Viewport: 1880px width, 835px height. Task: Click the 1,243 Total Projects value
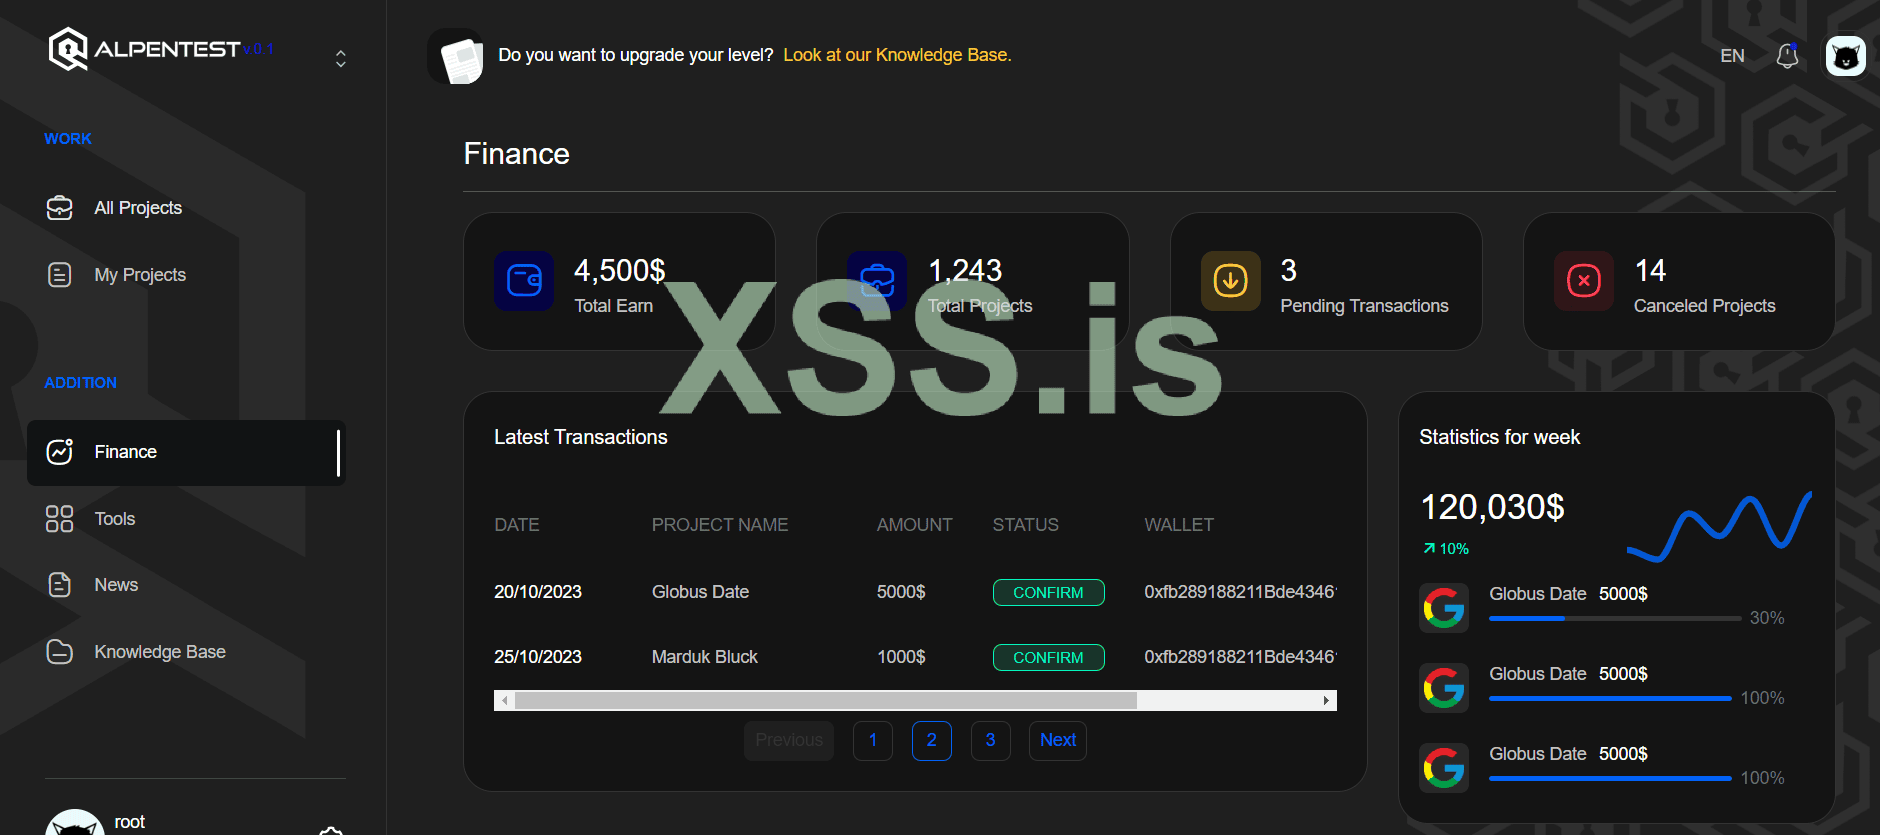[x=965, y=271]
